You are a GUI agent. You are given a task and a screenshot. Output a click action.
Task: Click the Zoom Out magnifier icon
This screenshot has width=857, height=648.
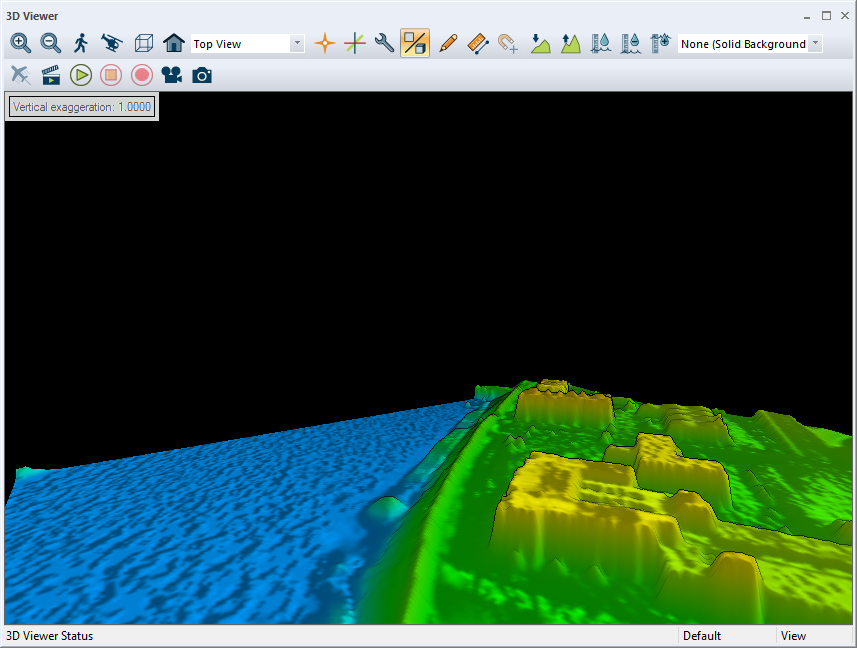[51, 43]
